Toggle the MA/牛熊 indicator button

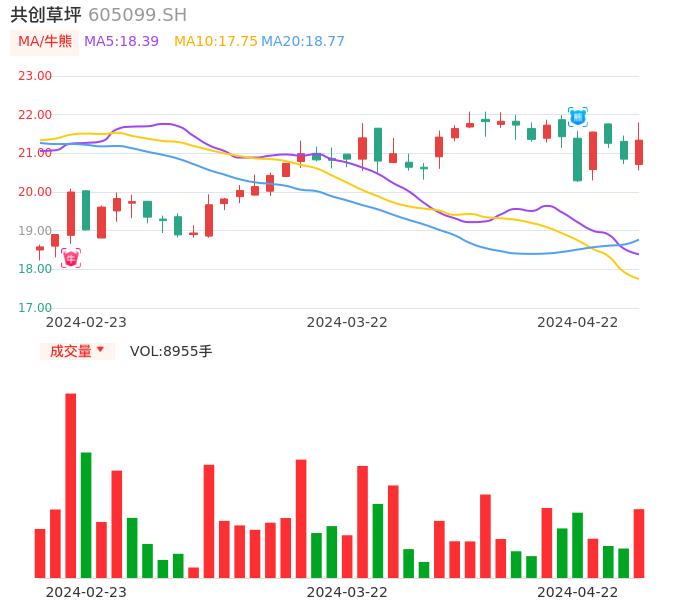point(44,41)
